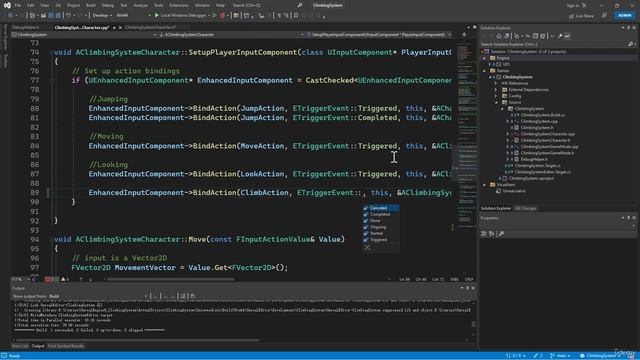Switch to ClimbingSystemCharacter.h tab
The image size is (640, 360).
pos(150,27)
